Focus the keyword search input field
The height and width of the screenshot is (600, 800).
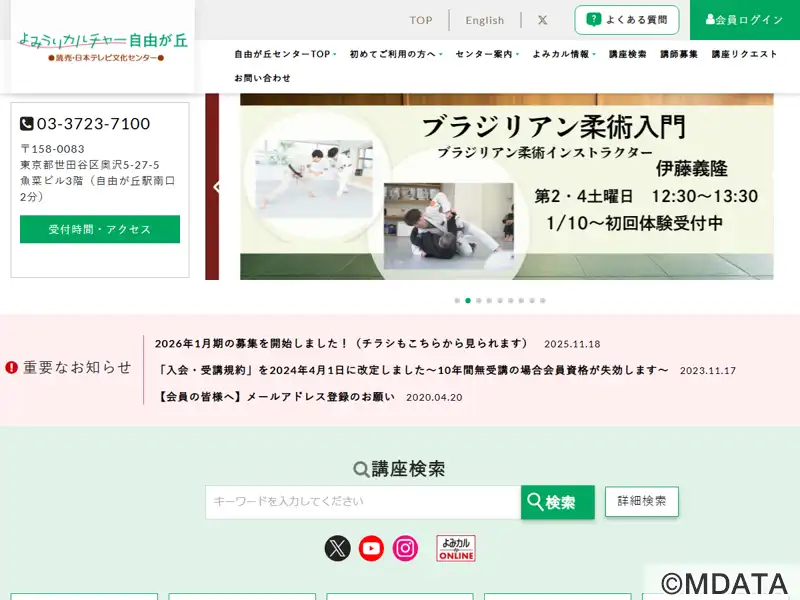(363, 502)
